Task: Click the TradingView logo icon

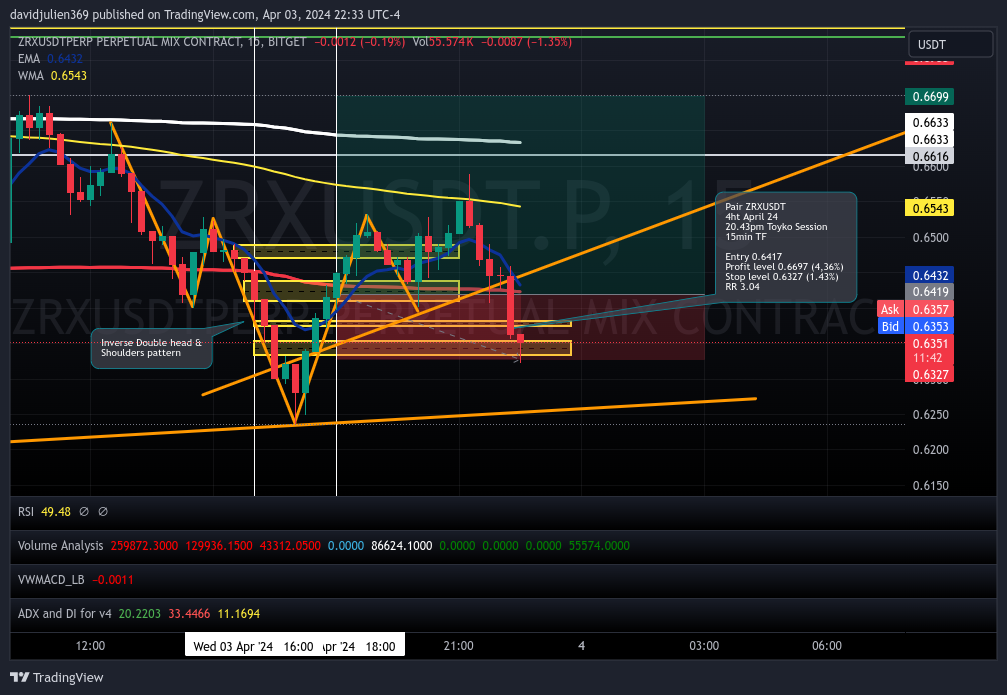Action: click(20, 677)
